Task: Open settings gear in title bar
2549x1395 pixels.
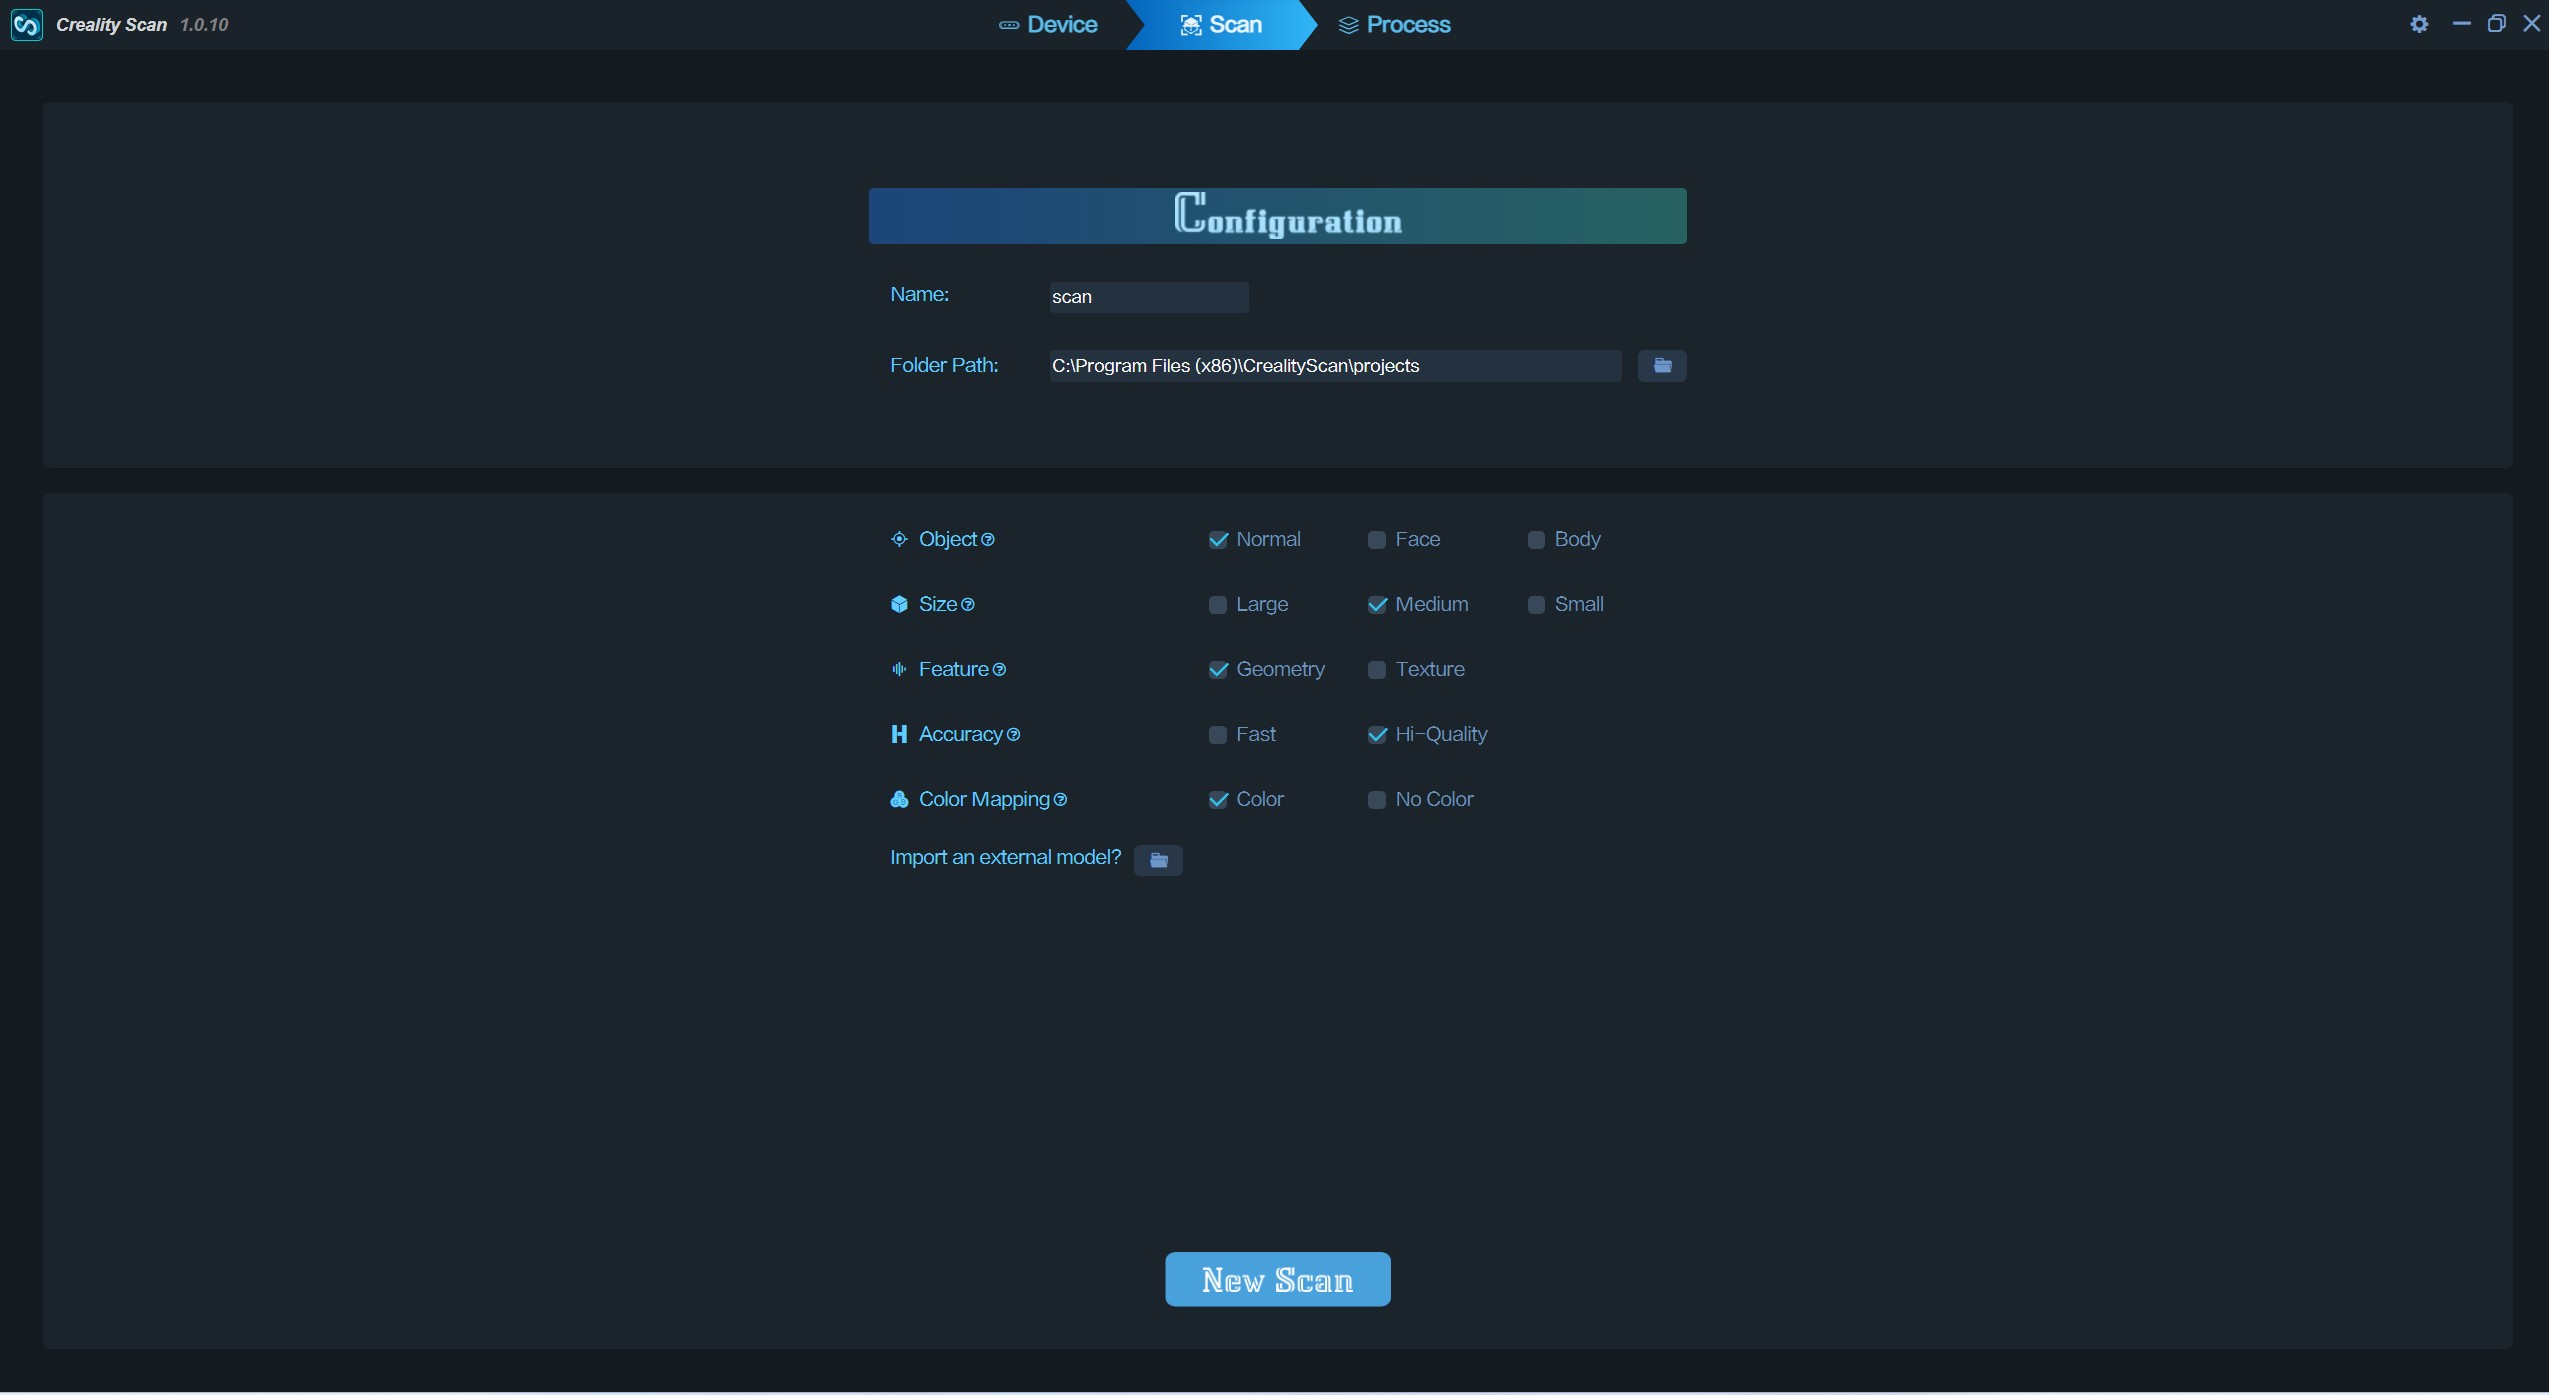Action: click(2419, 24)
